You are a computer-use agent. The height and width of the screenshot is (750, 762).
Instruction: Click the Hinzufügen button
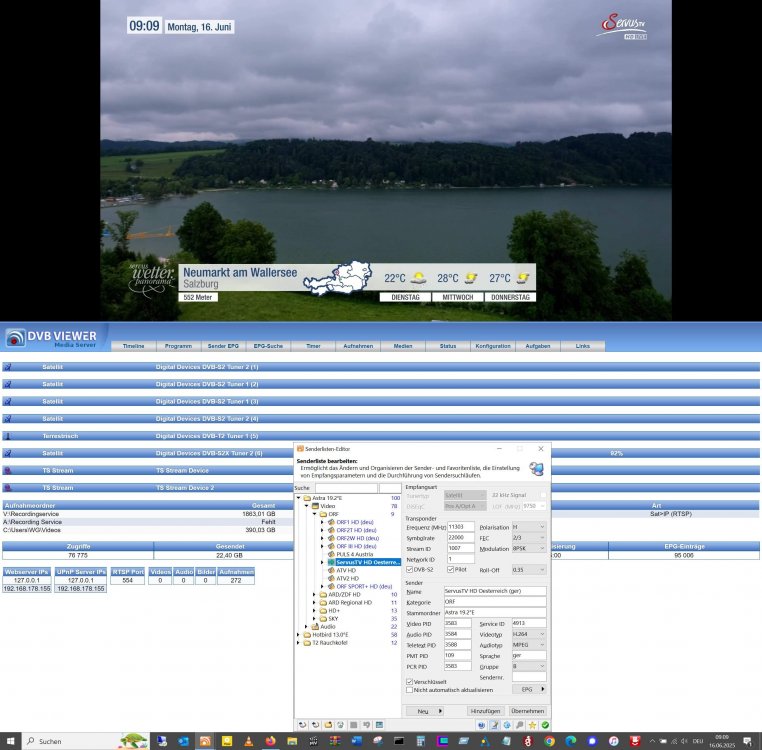coord(485,710)
